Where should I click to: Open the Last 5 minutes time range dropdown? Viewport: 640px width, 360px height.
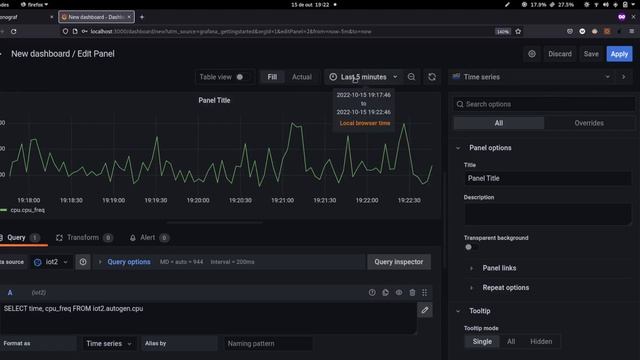click(363, 77)
